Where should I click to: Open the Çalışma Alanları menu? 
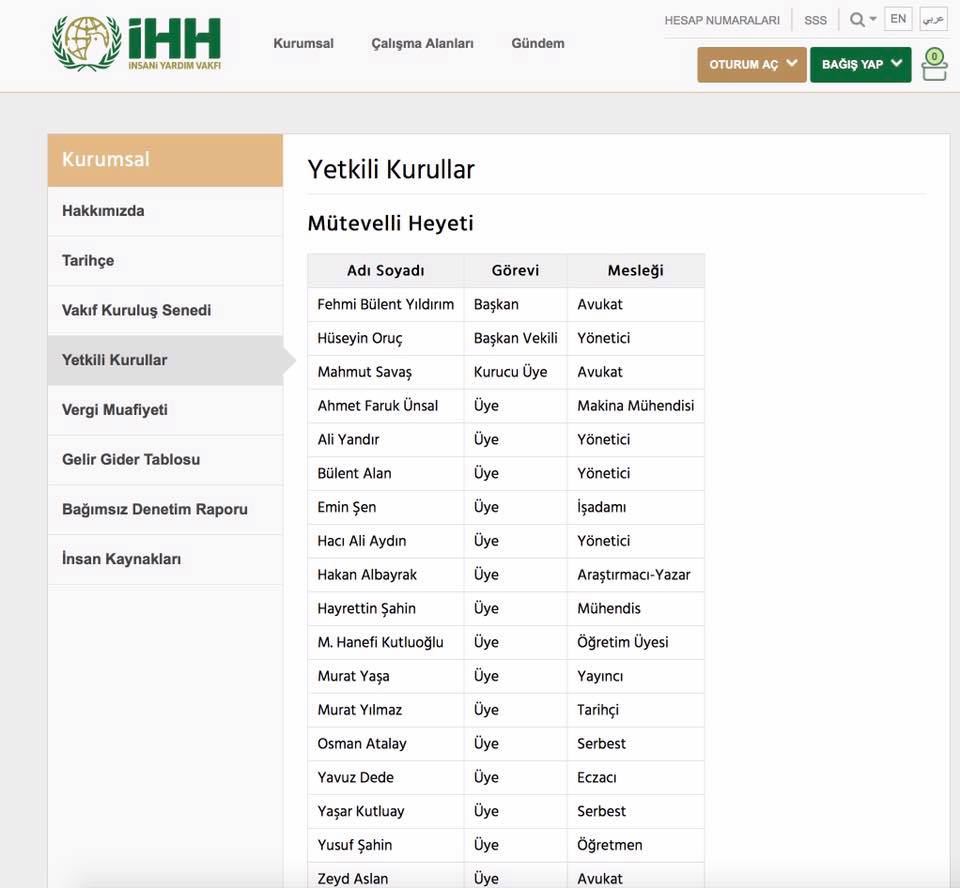click(421, 43)
